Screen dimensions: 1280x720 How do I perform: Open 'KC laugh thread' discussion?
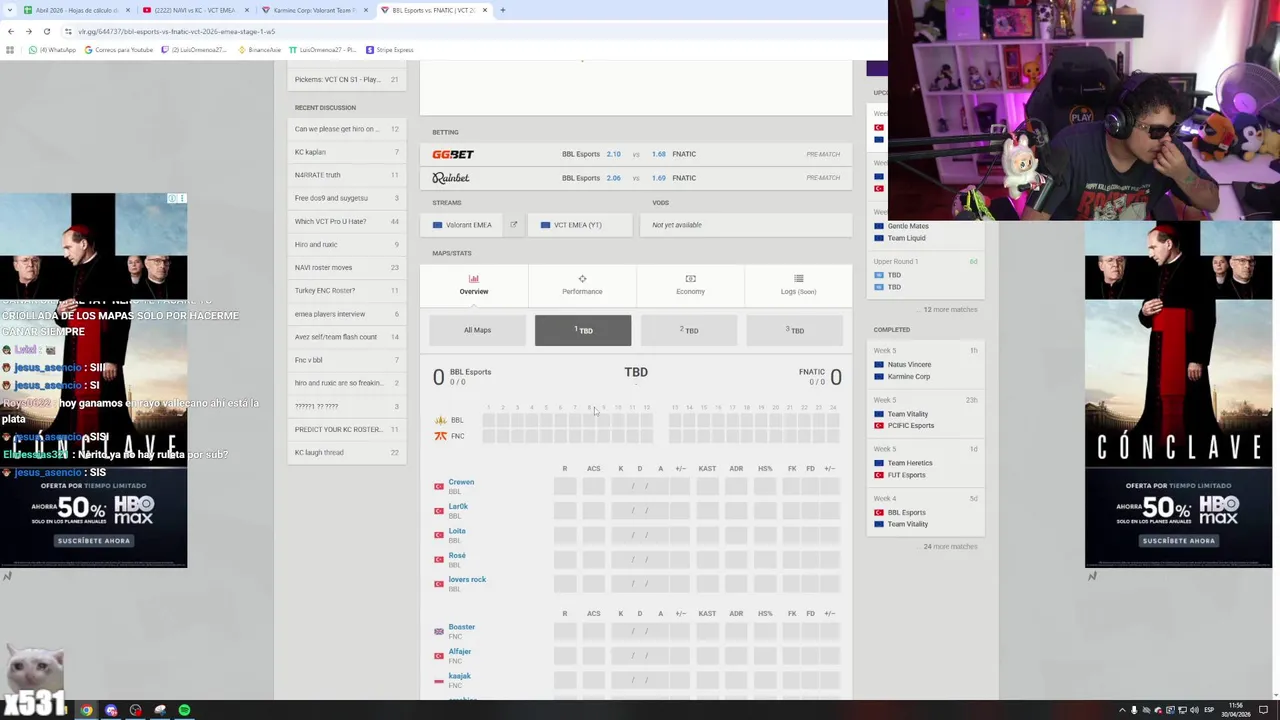(346, 452)
